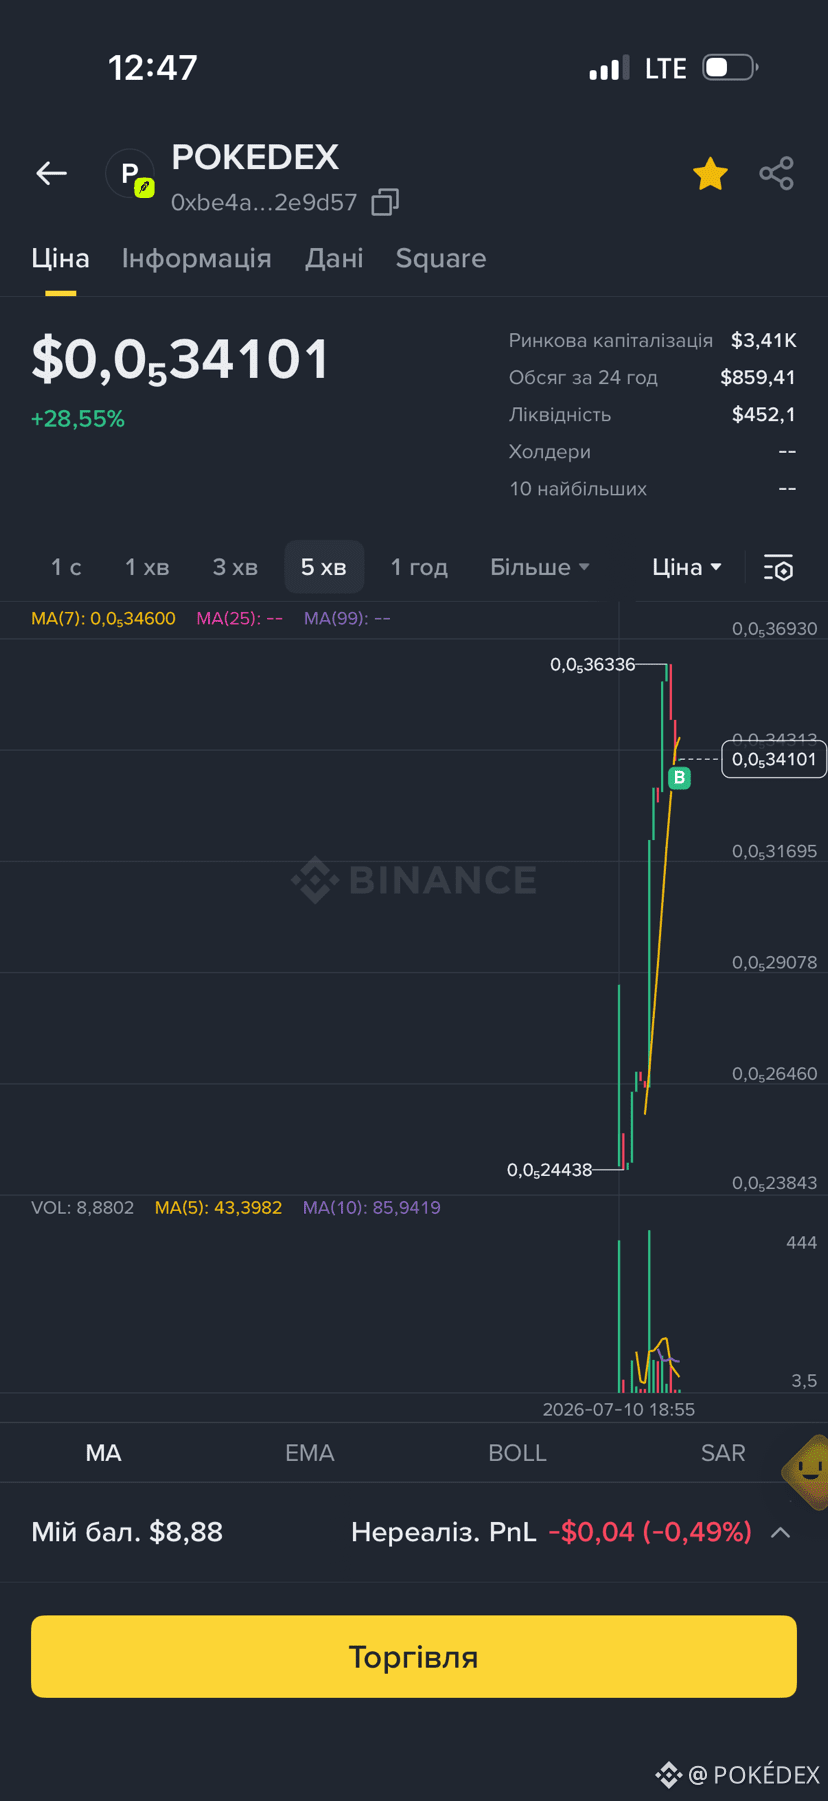Tap the Нереаліз. PnL -$0,04 value
The image size is (828, 1801).
650,1532
